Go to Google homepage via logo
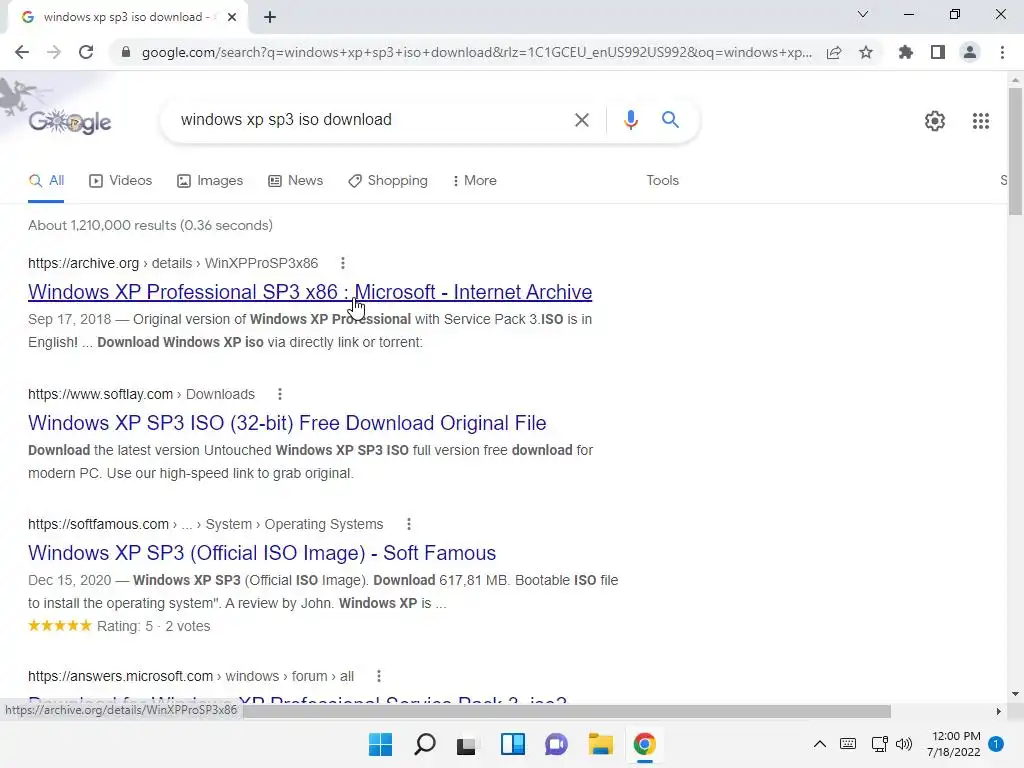The height and width of the screenshot is (768, 1024). [70, 121]
